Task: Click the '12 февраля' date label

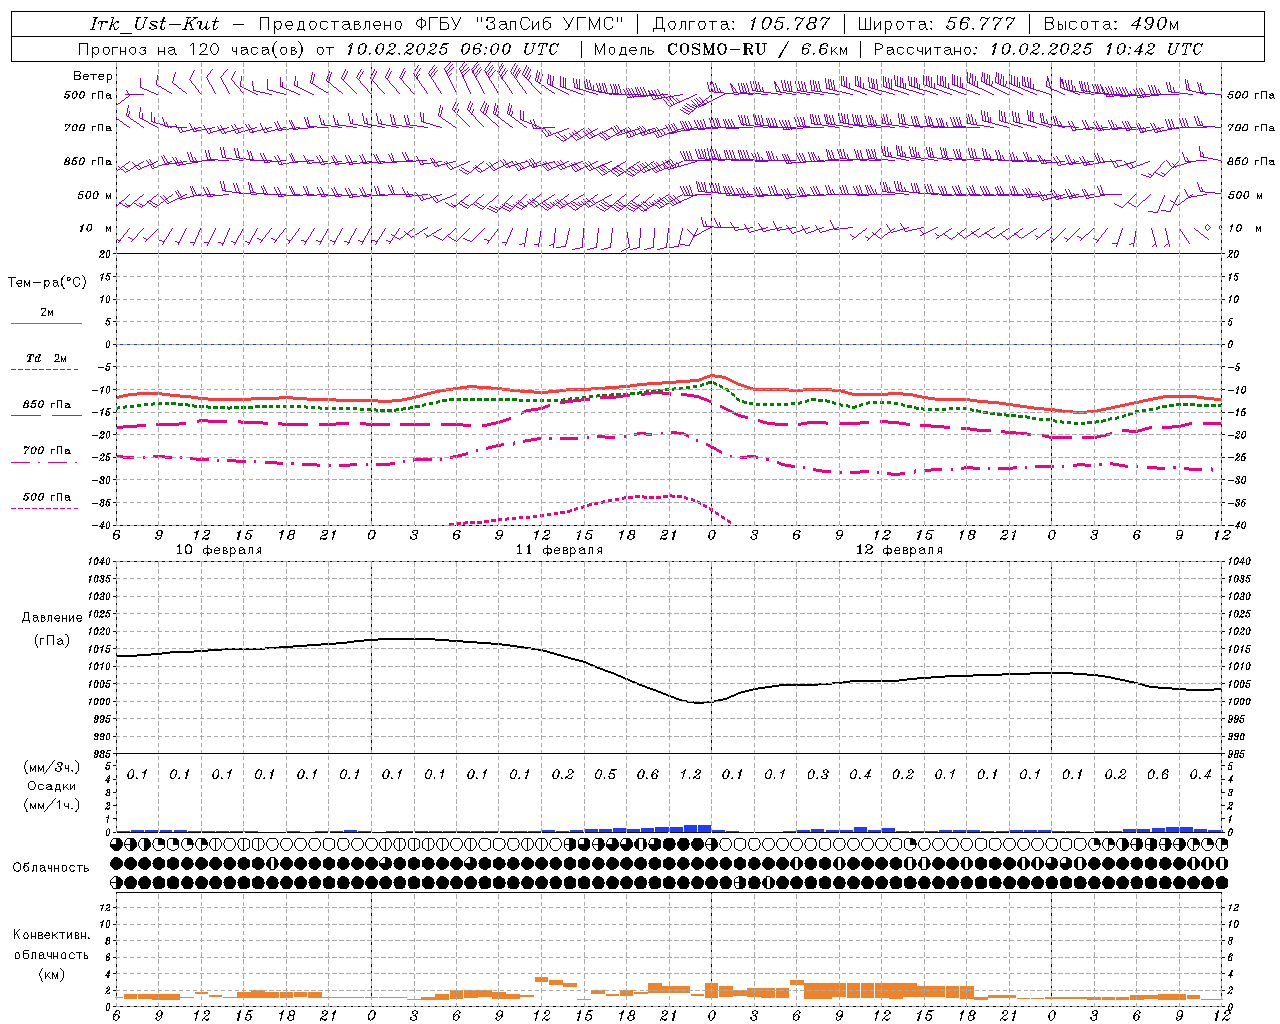Action: [x=899, y=550]
